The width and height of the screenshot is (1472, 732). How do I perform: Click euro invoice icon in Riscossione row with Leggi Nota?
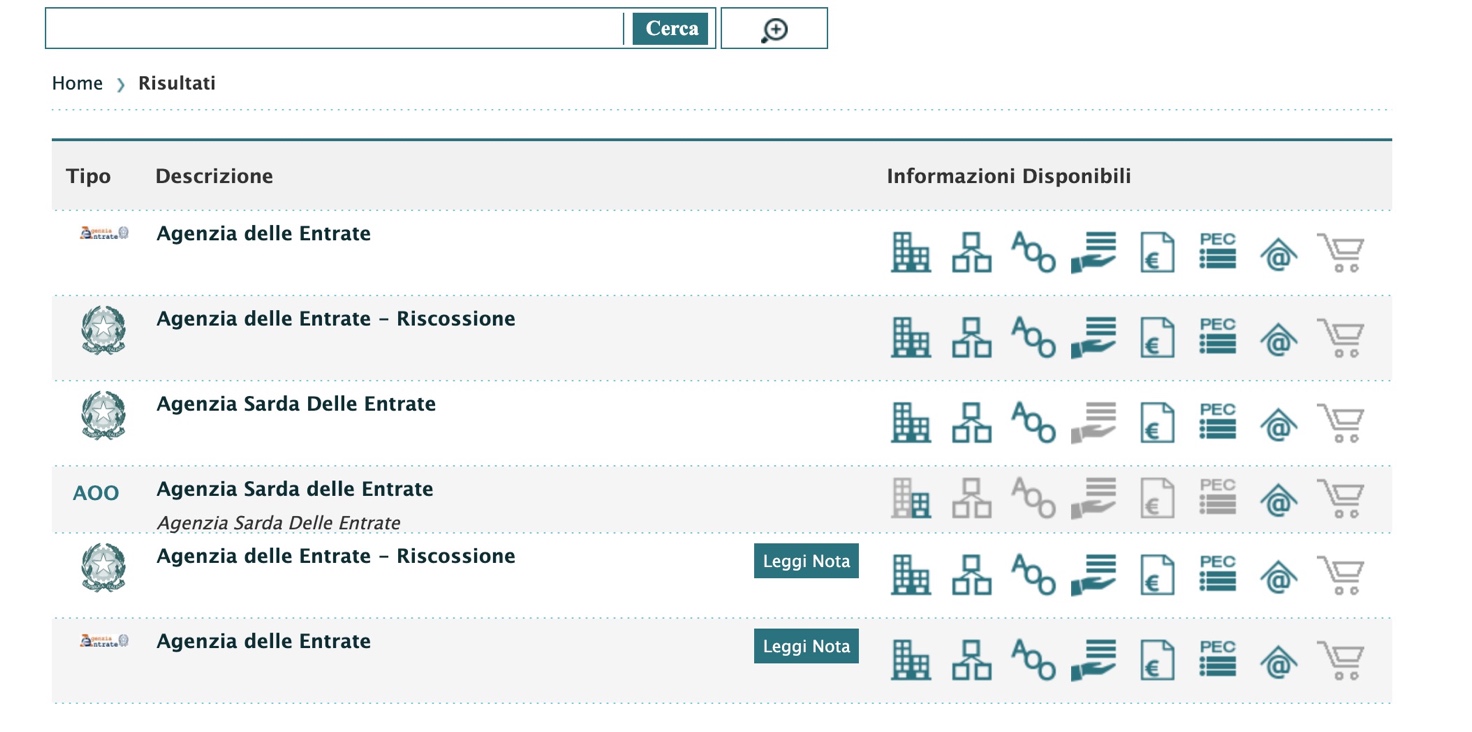1157,575
